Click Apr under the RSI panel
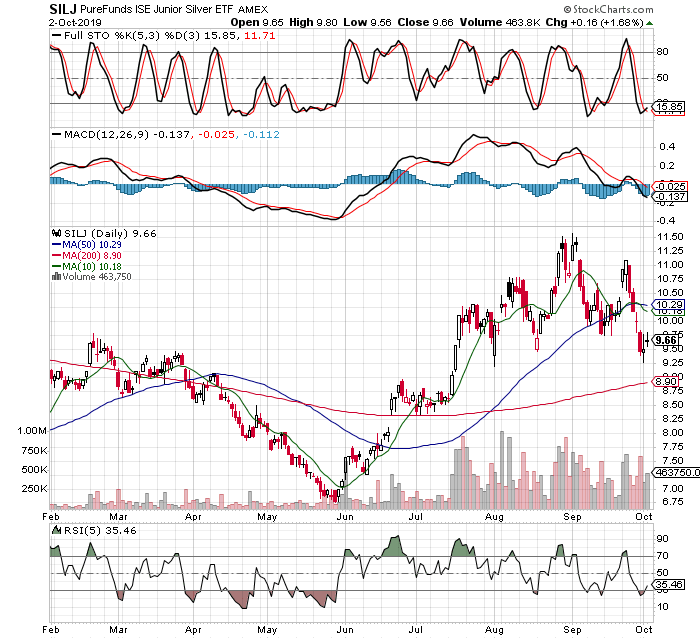Screen dimensions: 700x639 (x=193, y=630)
